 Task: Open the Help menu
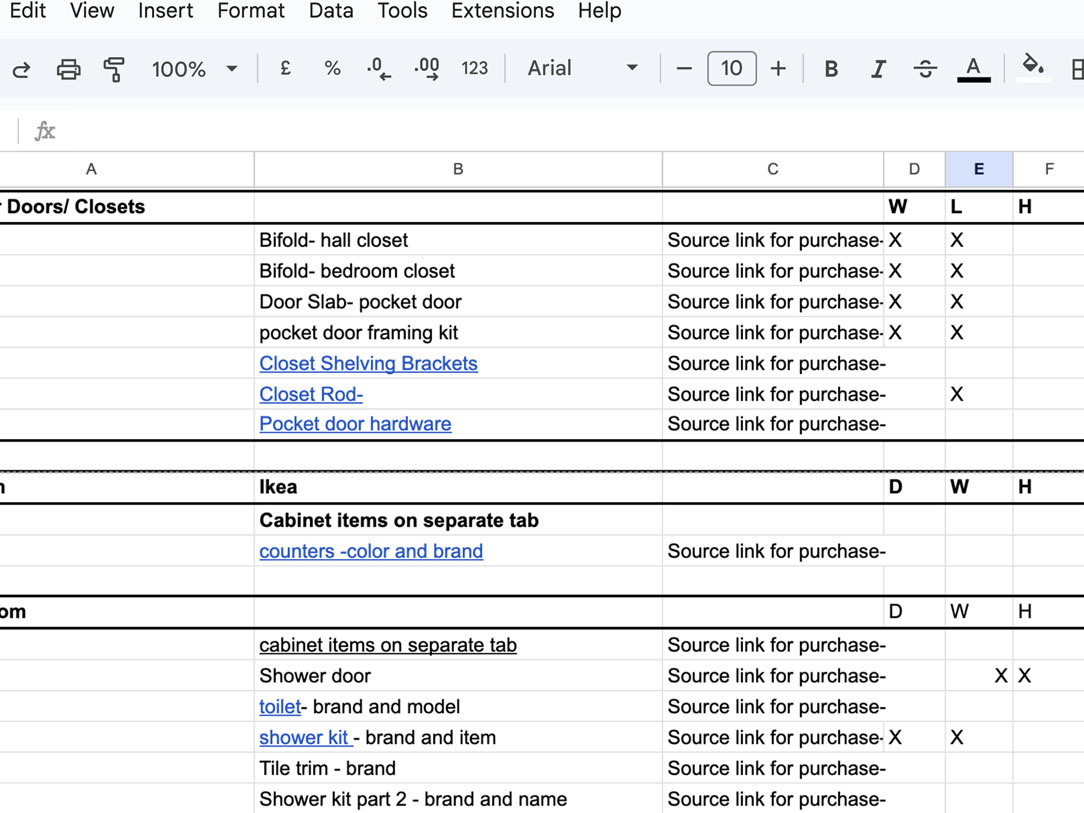tap(599, 10)
